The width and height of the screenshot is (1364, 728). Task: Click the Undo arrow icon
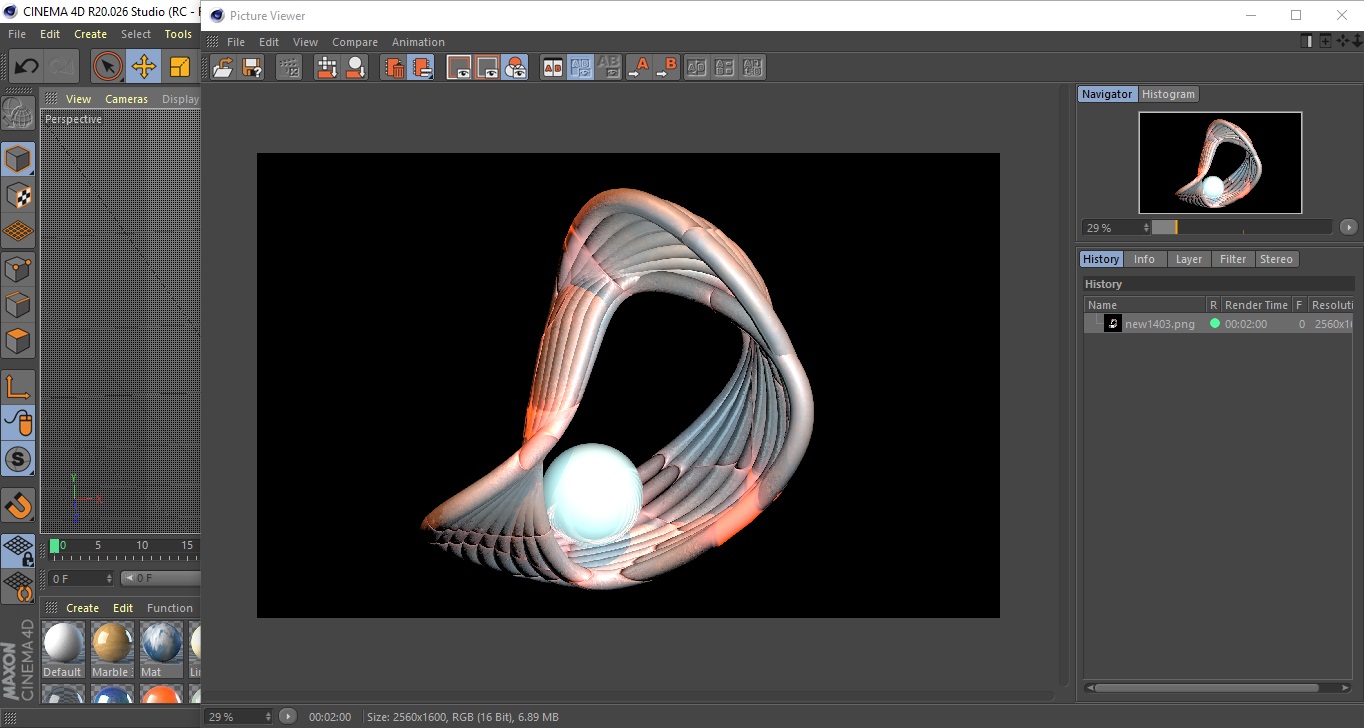(x=26, y=67)
